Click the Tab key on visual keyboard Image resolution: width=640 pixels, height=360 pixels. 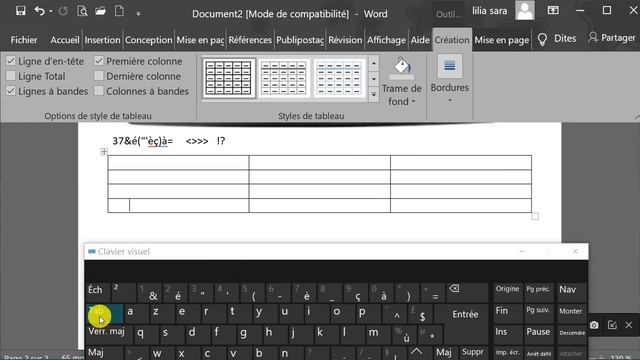click(104, 313)
